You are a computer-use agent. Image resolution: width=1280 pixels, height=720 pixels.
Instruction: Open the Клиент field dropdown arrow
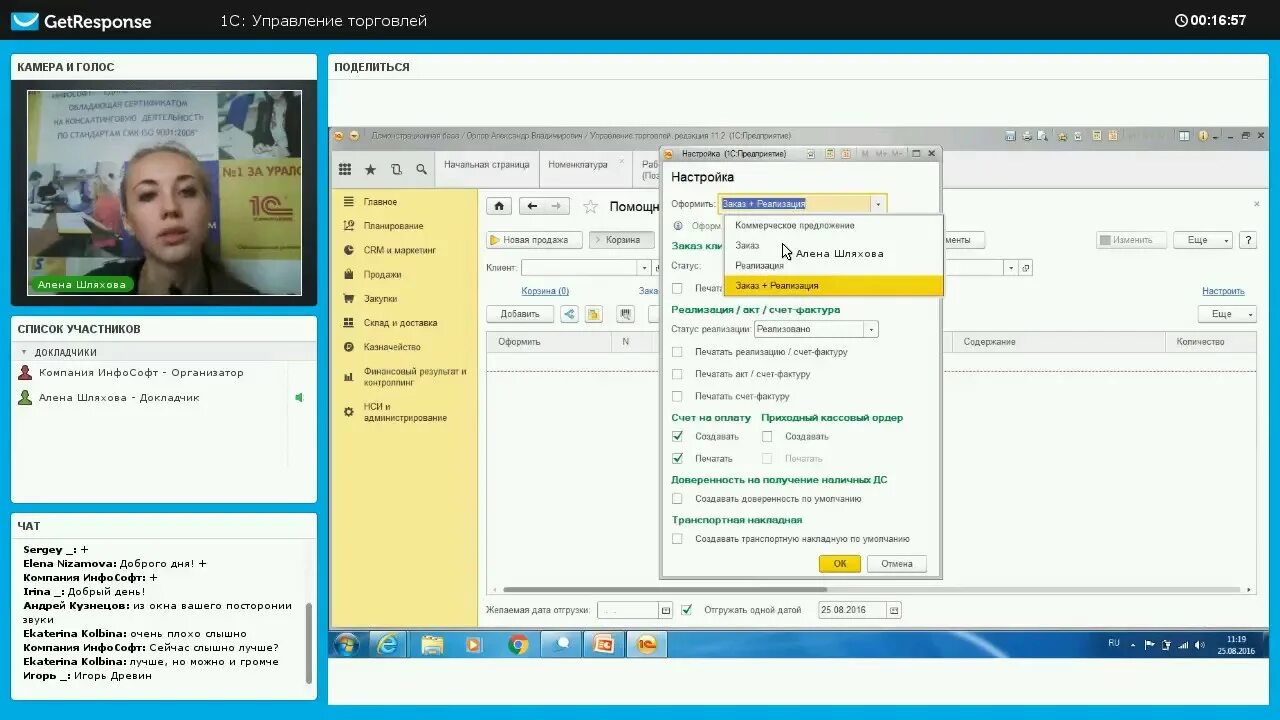click(x=644, y=268)
